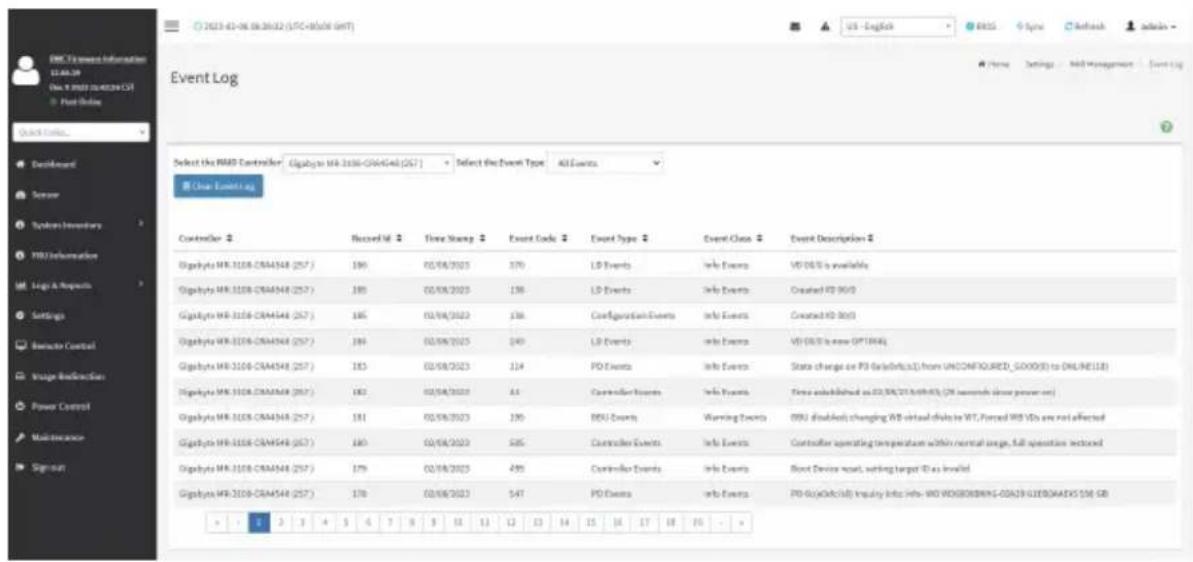The width and height of the screenshot is (1193, 562).
Task: Jump to the last page in pagination
Action: click(x=740, y=523)
